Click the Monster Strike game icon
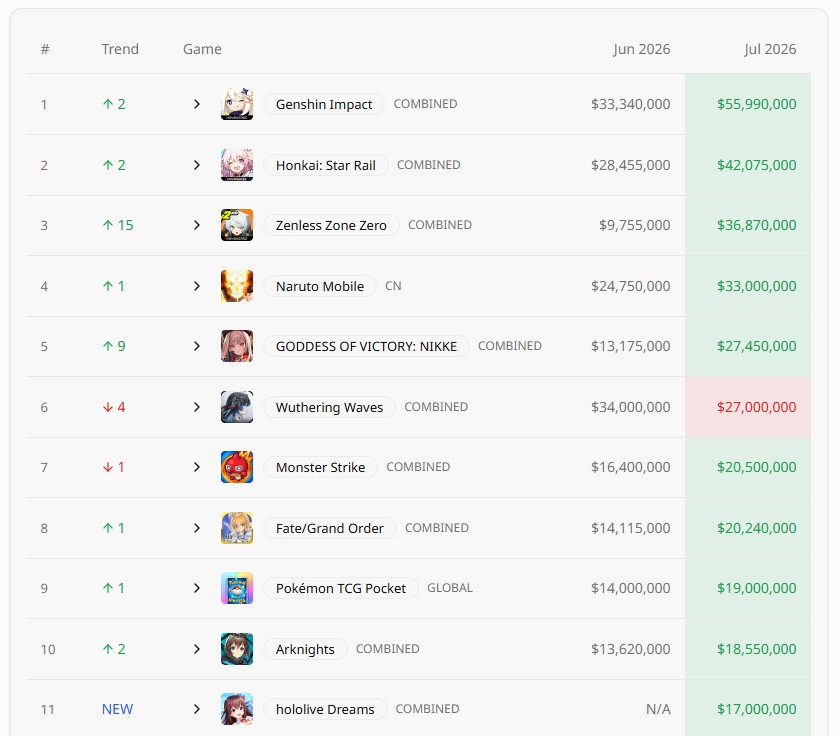The image size is (840, 736). [x=237, y=467]
